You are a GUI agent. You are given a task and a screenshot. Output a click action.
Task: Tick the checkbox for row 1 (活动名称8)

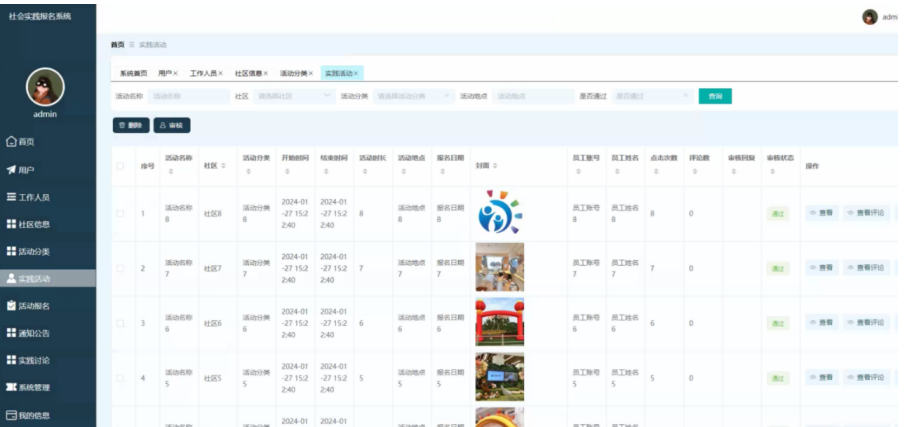coord(120,214)
